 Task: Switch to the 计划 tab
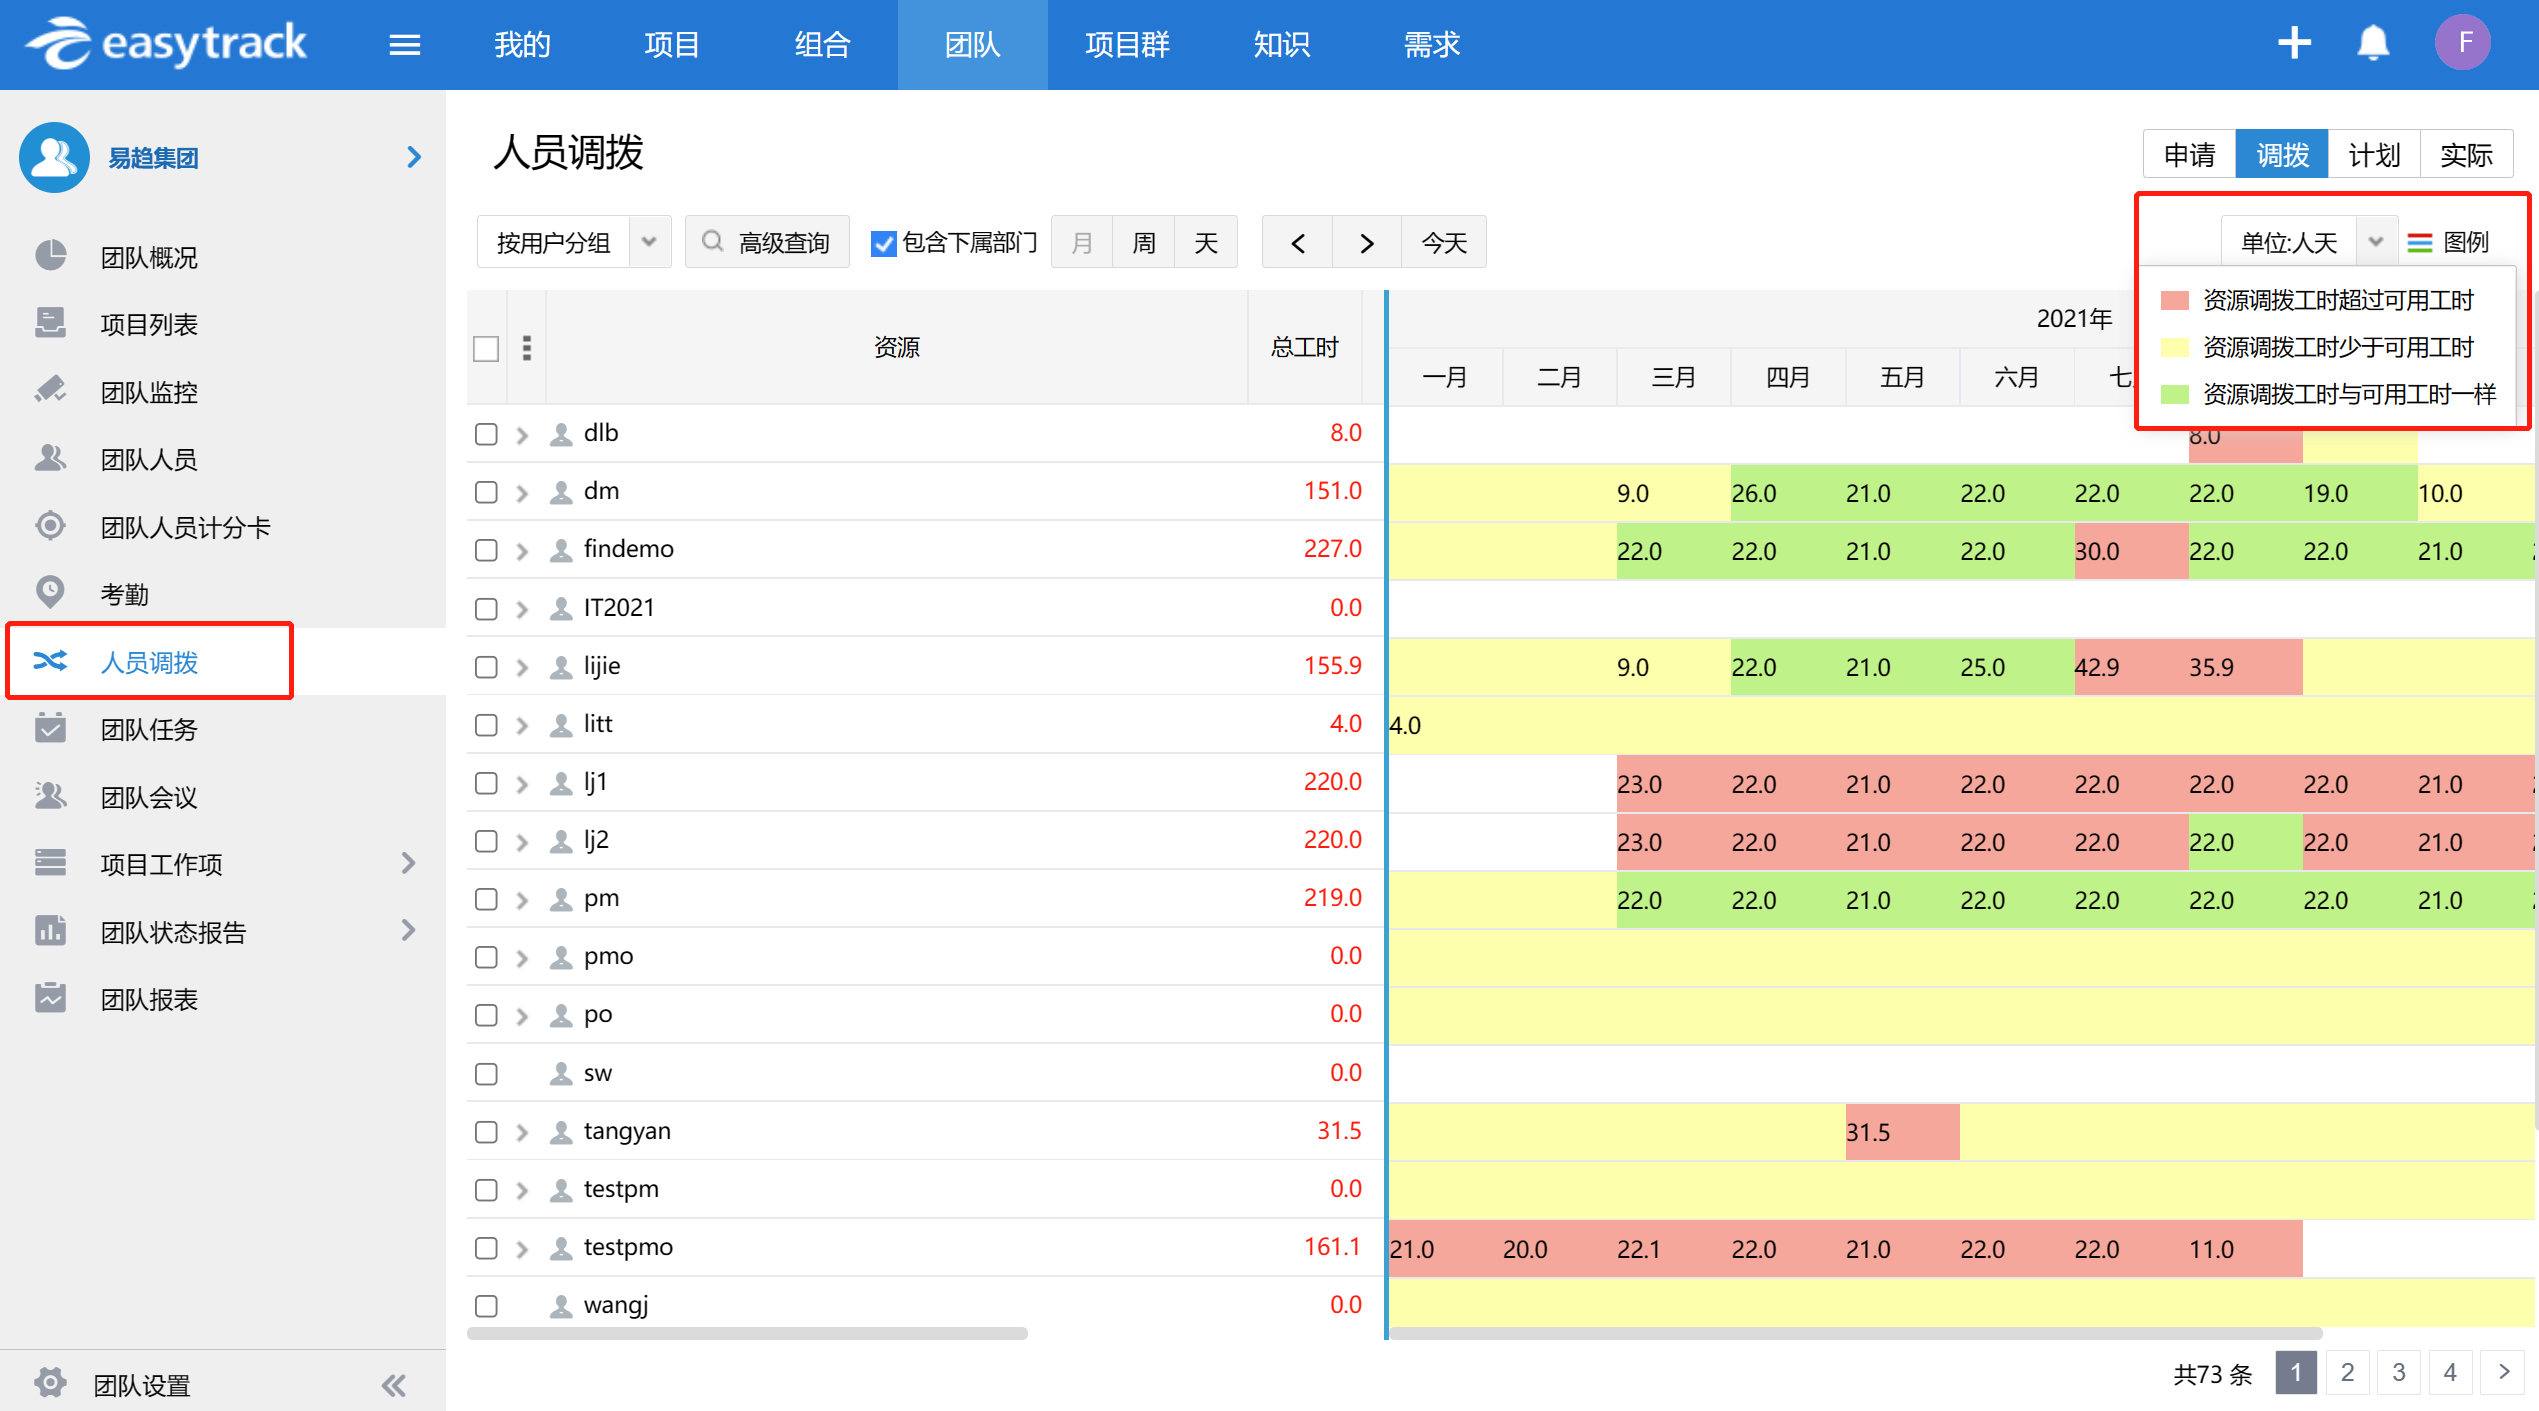click(x=2373, y=155)
